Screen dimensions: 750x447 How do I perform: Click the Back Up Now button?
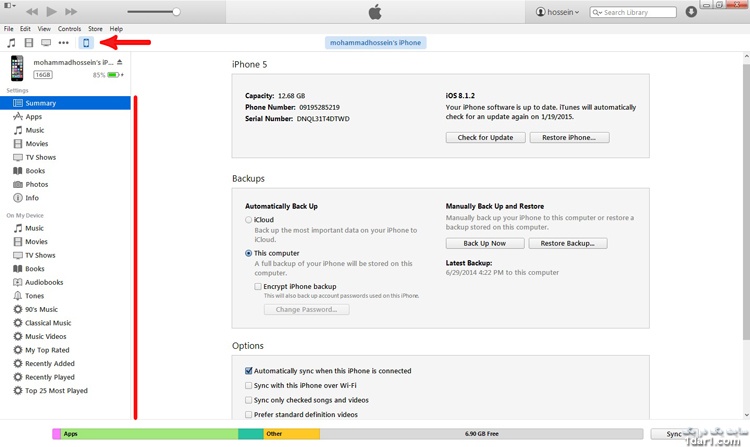pos(485,243)
